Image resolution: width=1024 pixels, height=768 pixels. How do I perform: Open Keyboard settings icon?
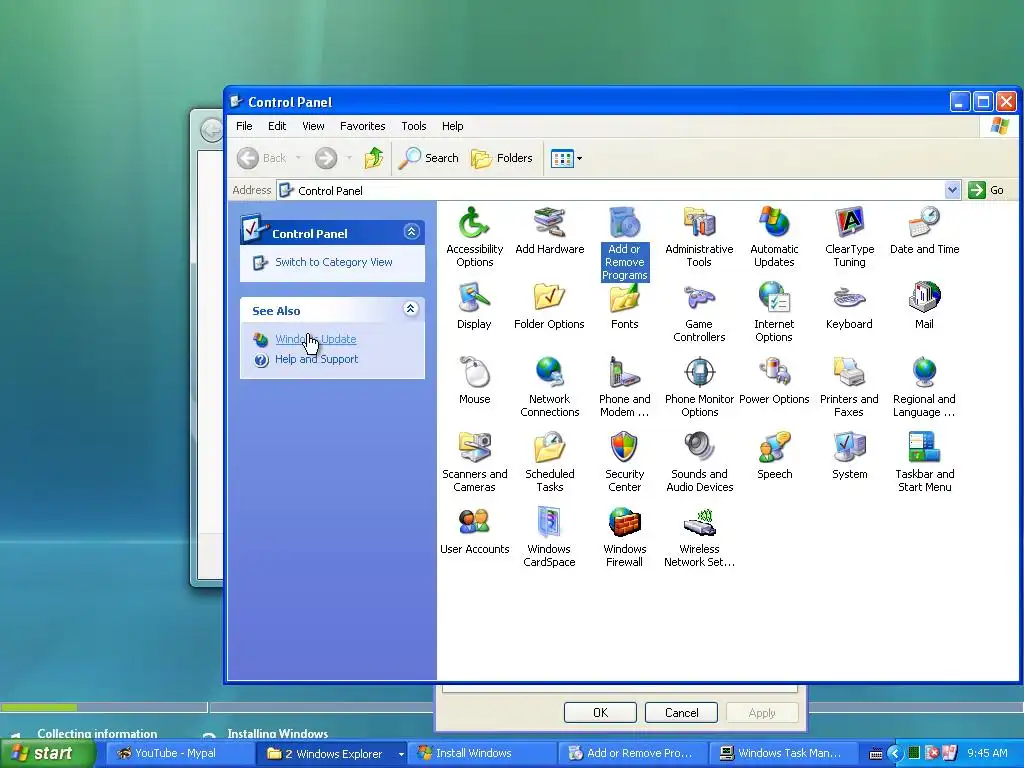pyautogui.click(x=849, y=305)
